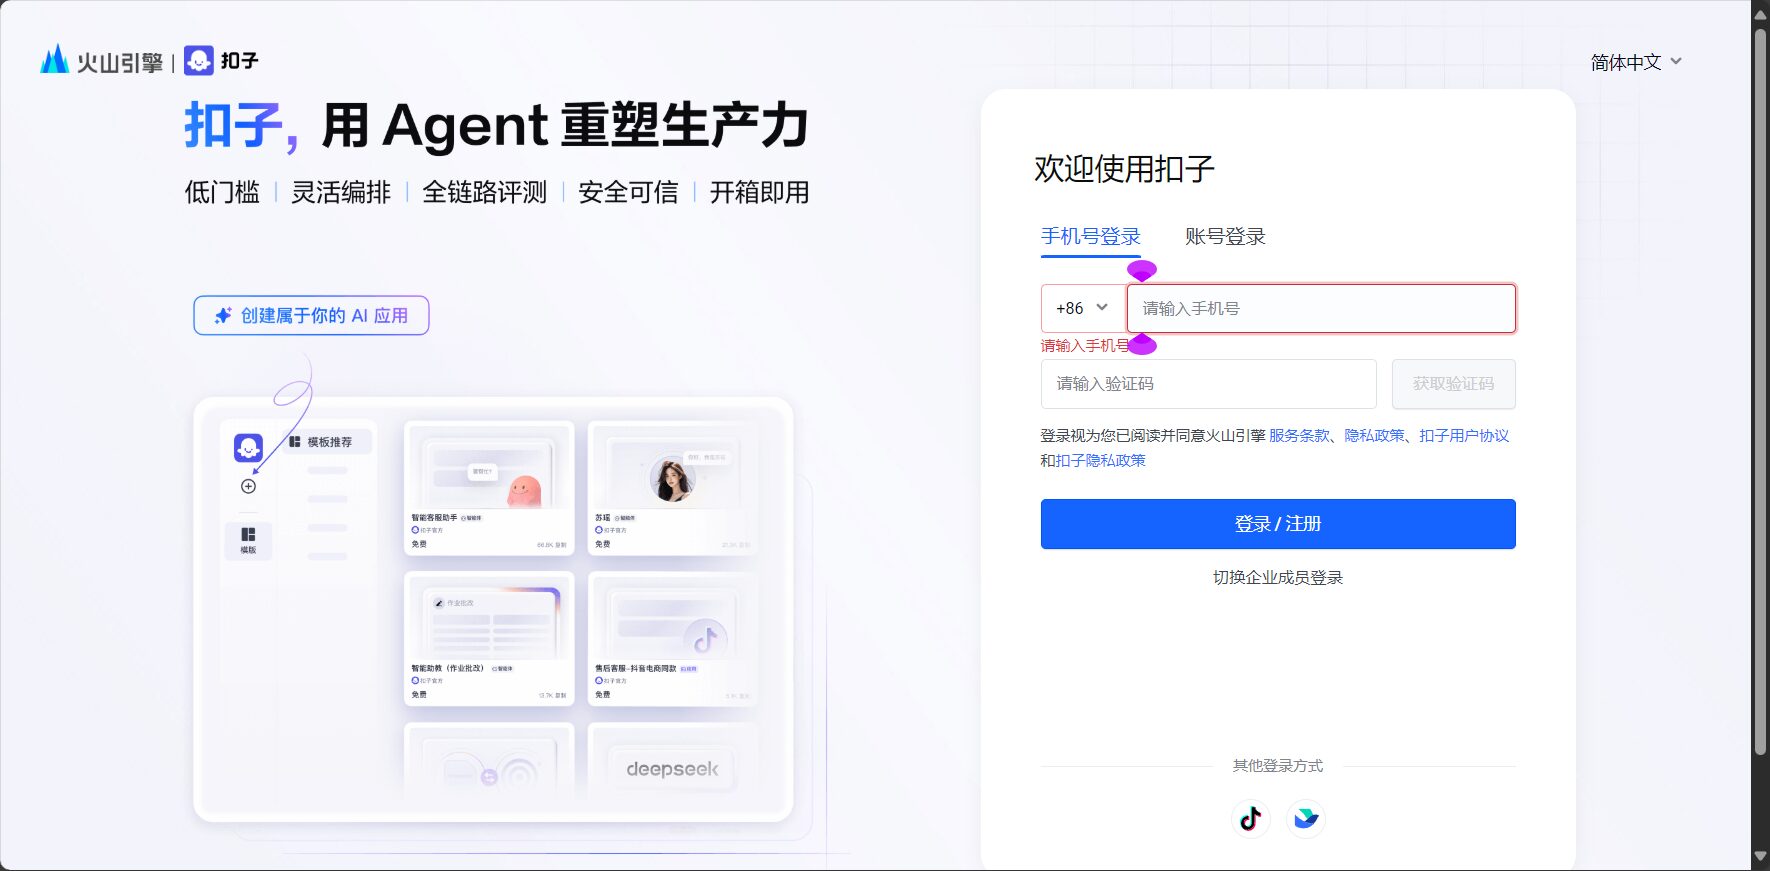Focus the verification code input field
The height and width of the screenshot is (871, 1770).
(1208, 384)
